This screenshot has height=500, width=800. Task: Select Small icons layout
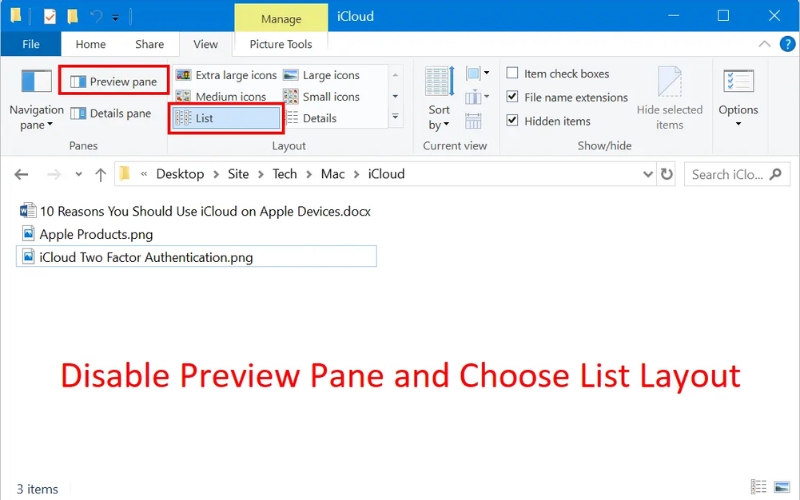(x=321, y=96)
